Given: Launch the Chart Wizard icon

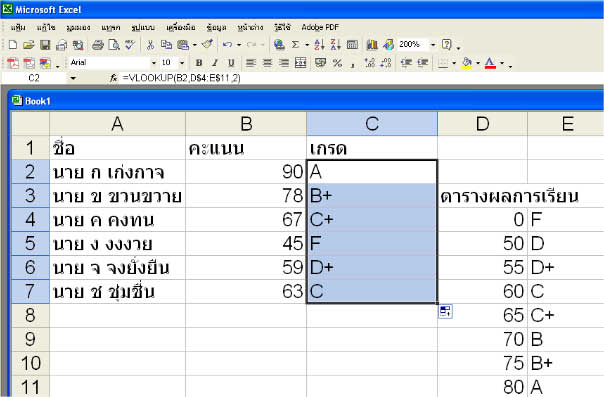Looking at the screenshot, I should coord(372,45).
